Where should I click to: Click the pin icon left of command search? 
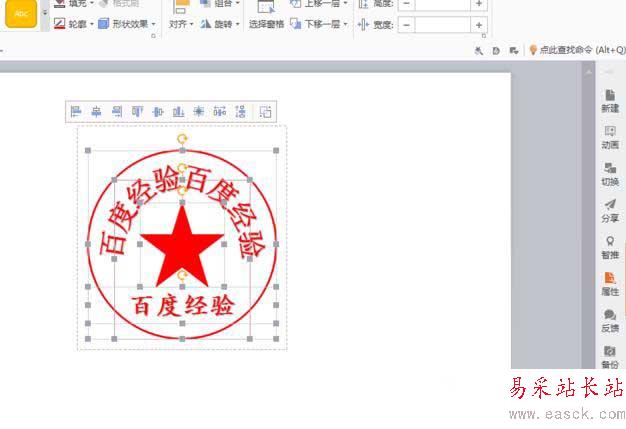[x=478, y=50]
